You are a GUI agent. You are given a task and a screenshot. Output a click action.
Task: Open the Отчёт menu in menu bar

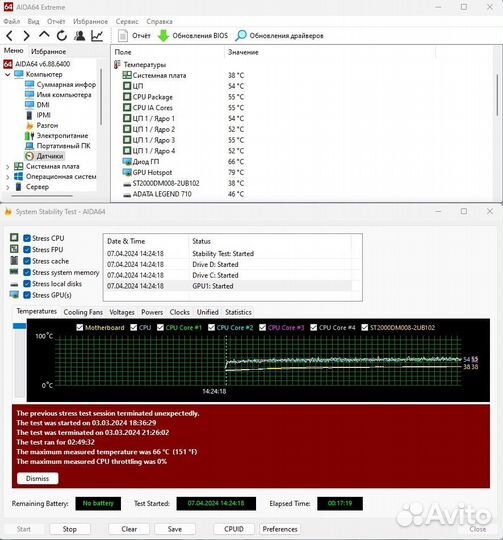(x=56, y=21)
